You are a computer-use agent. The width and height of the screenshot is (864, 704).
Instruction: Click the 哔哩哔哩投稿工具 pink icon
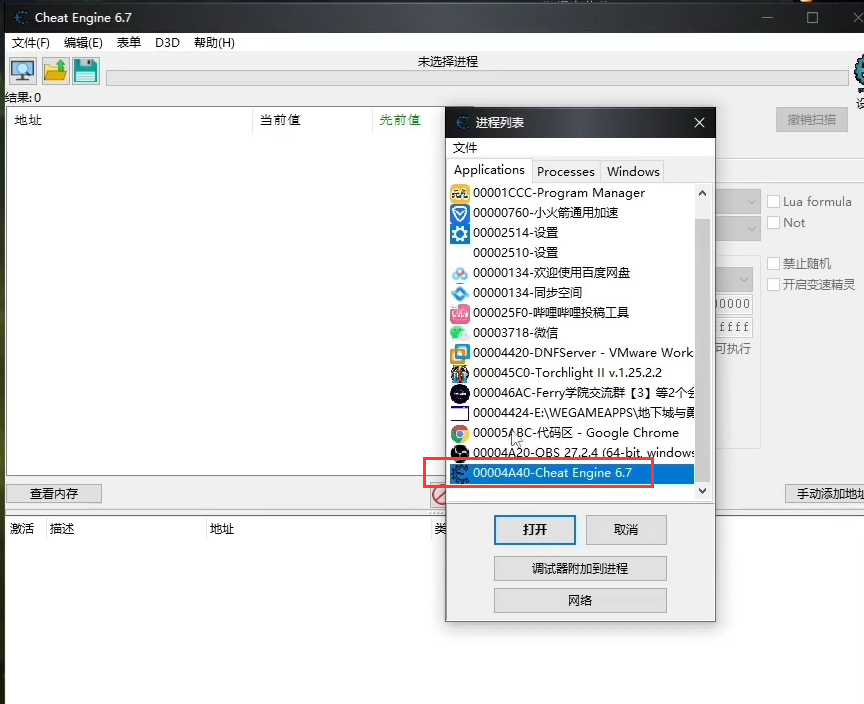point(460,313)
